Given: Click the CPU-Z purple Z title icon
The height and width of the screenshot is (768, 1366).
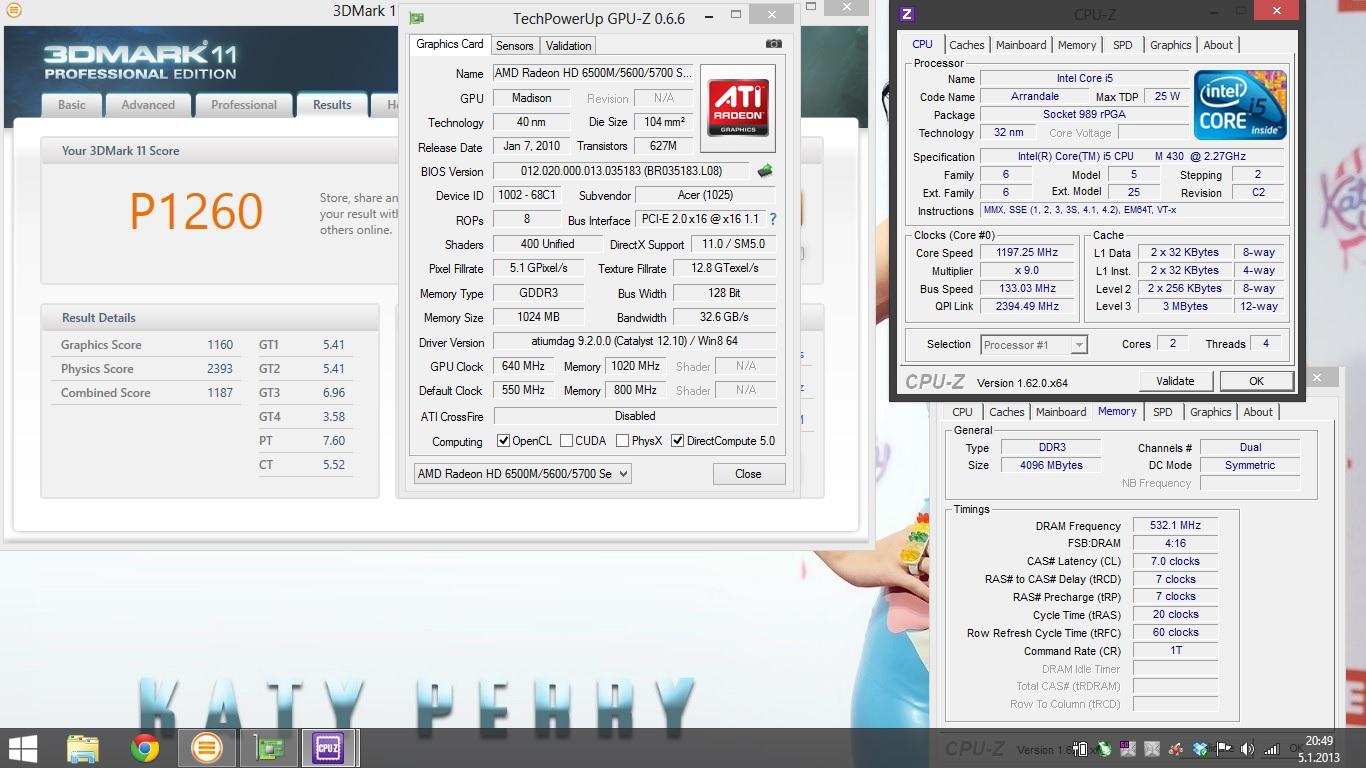Looking at the screenshot, I should click(907, 13).
